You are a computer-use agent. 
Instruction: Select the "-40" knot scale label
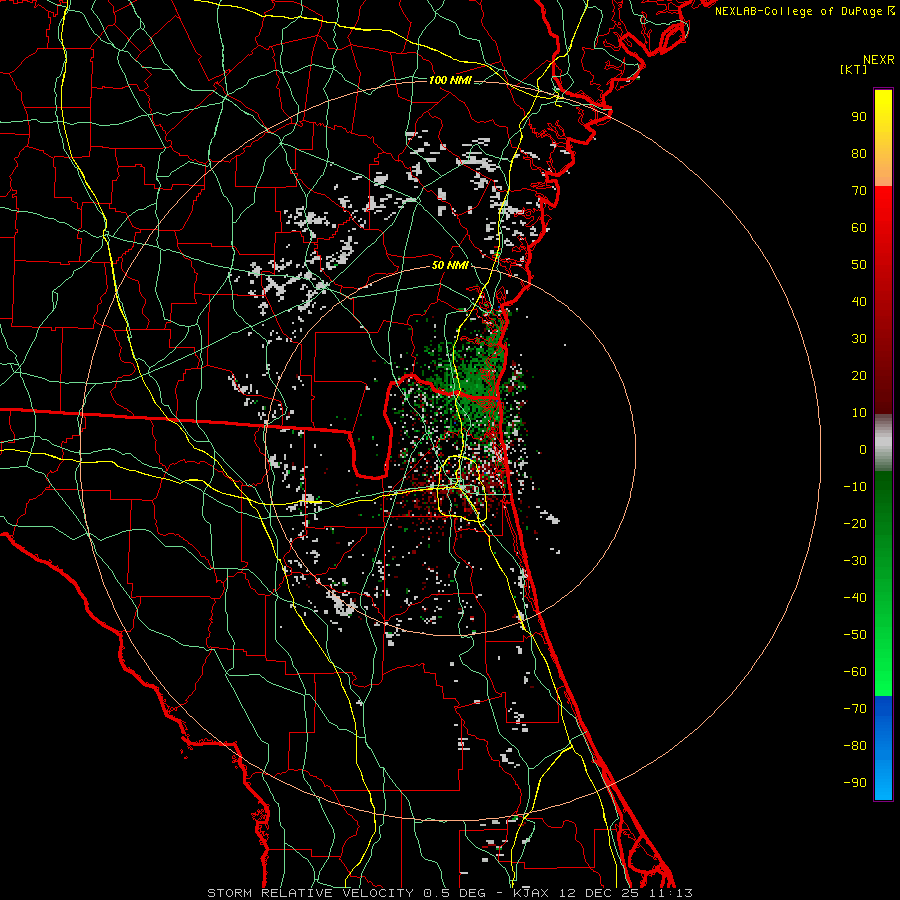click(855, 598)
